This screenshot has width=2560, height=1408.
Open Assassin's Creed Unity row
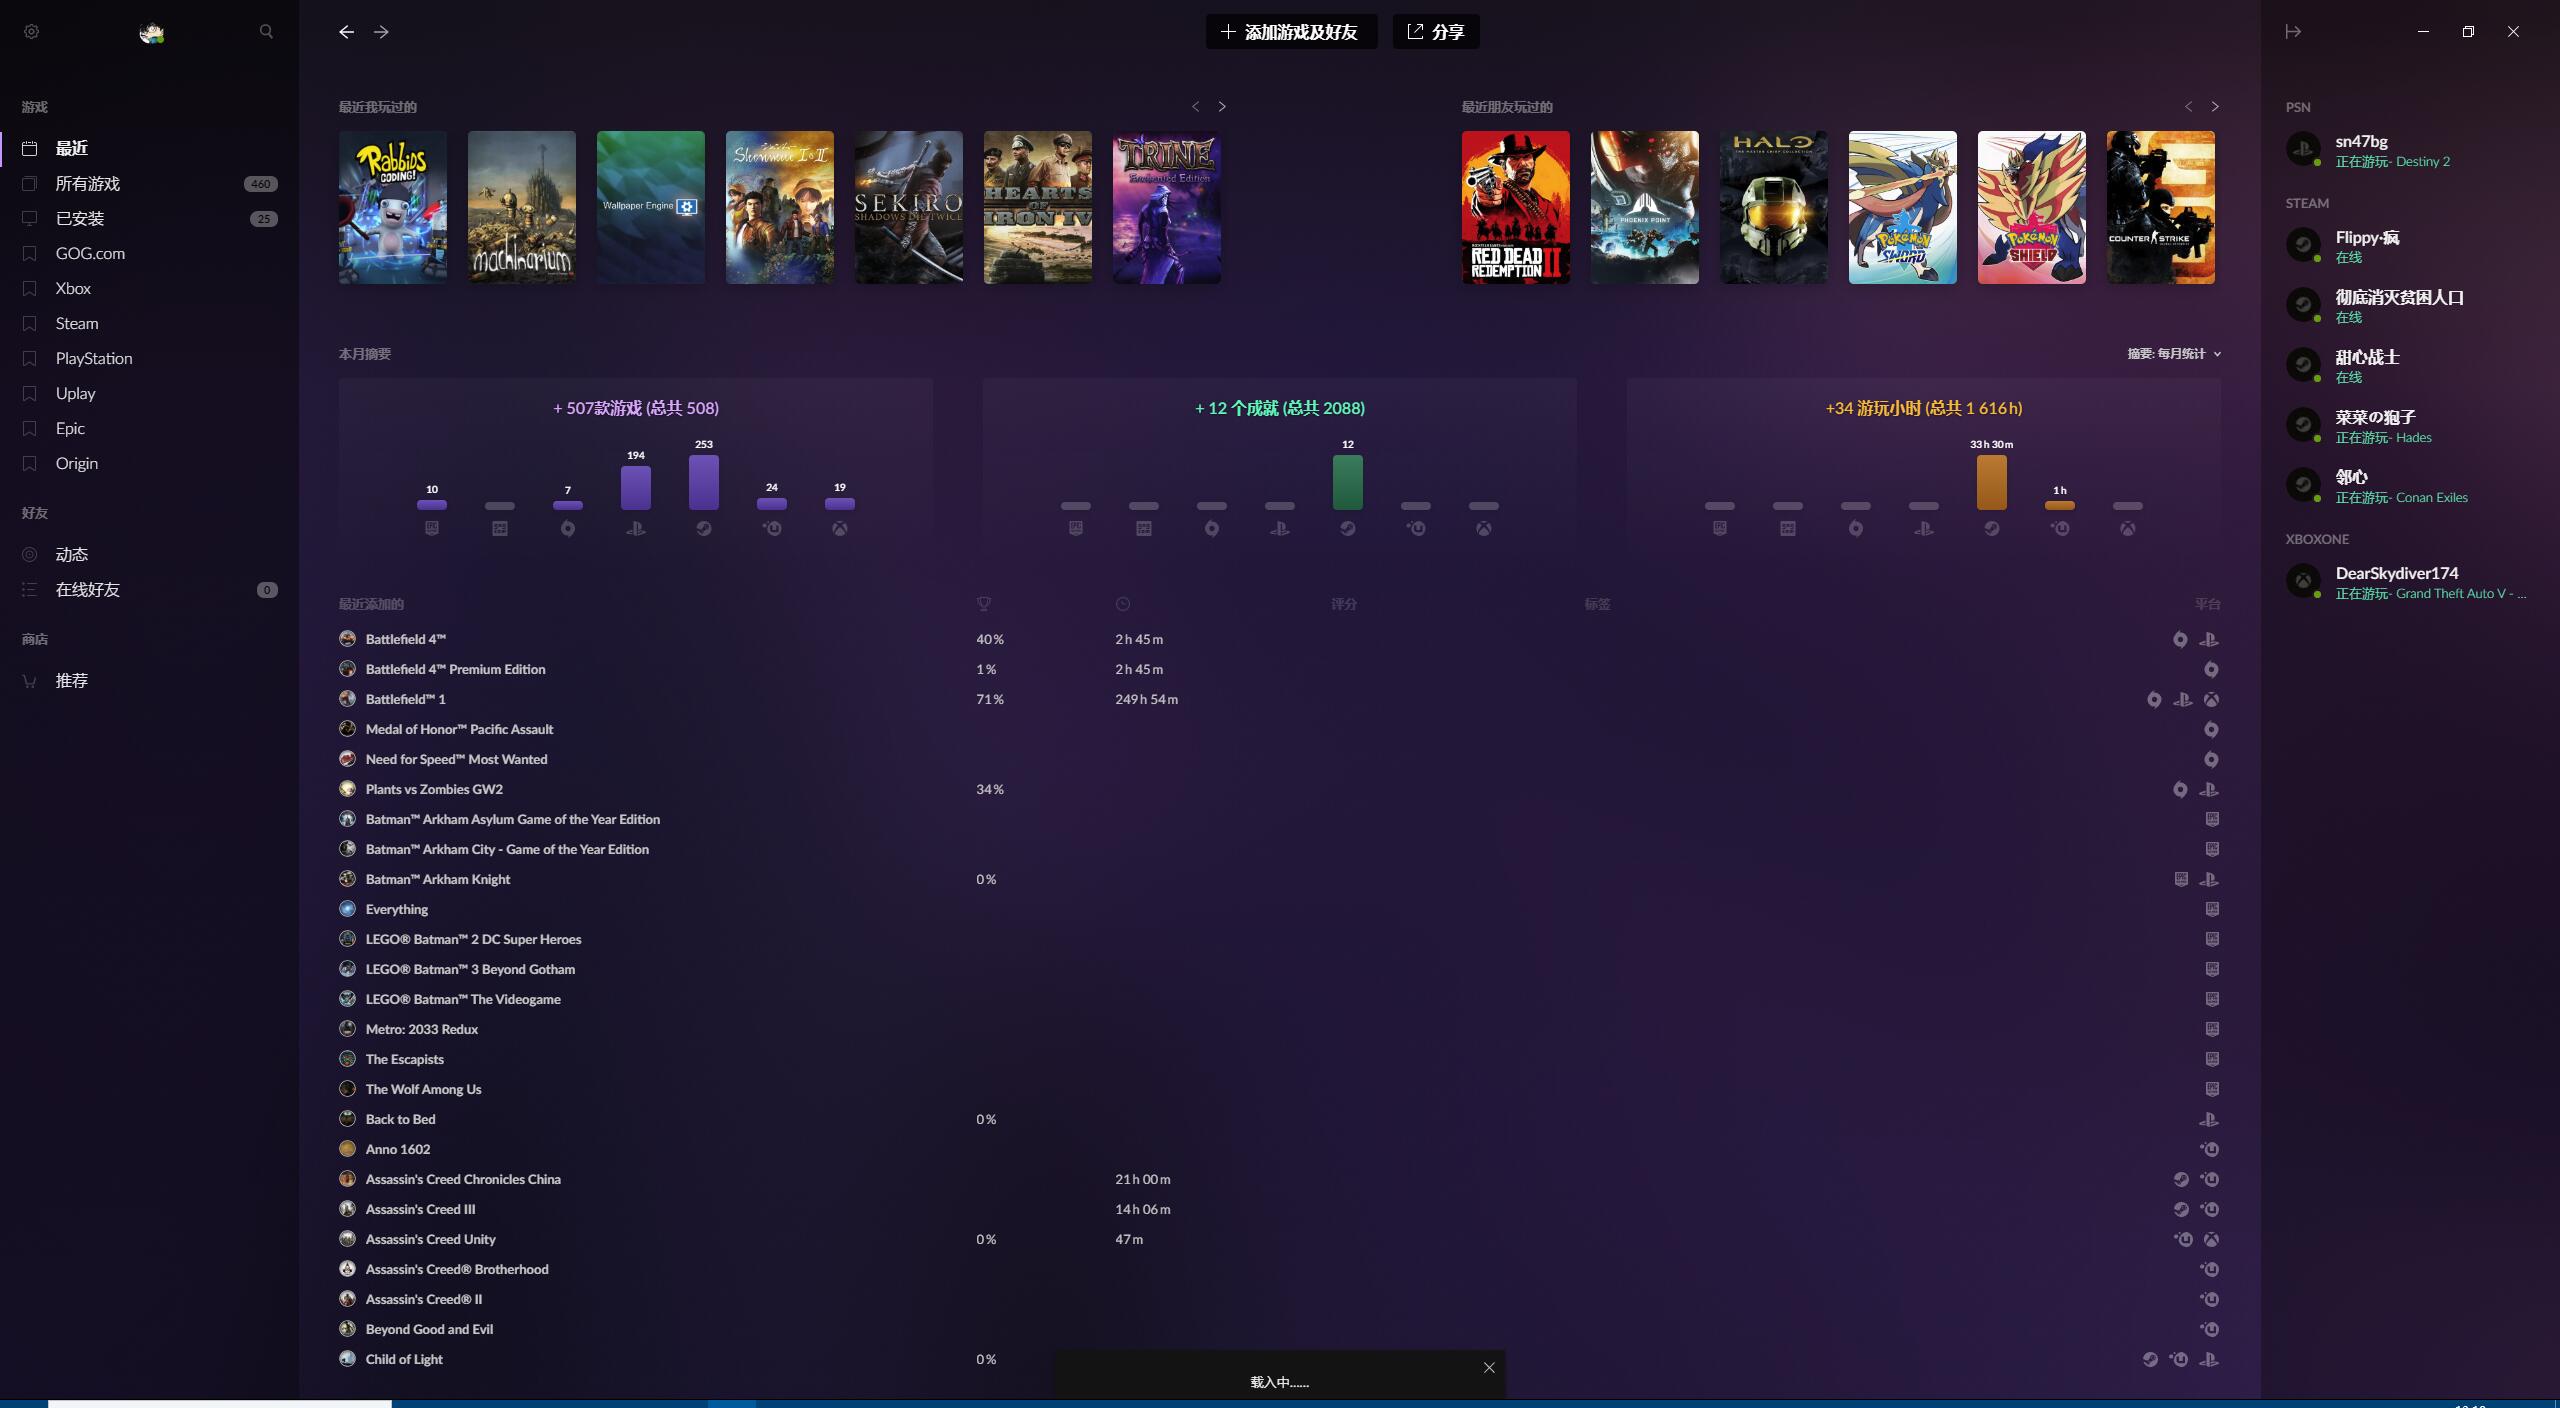1280,1240
